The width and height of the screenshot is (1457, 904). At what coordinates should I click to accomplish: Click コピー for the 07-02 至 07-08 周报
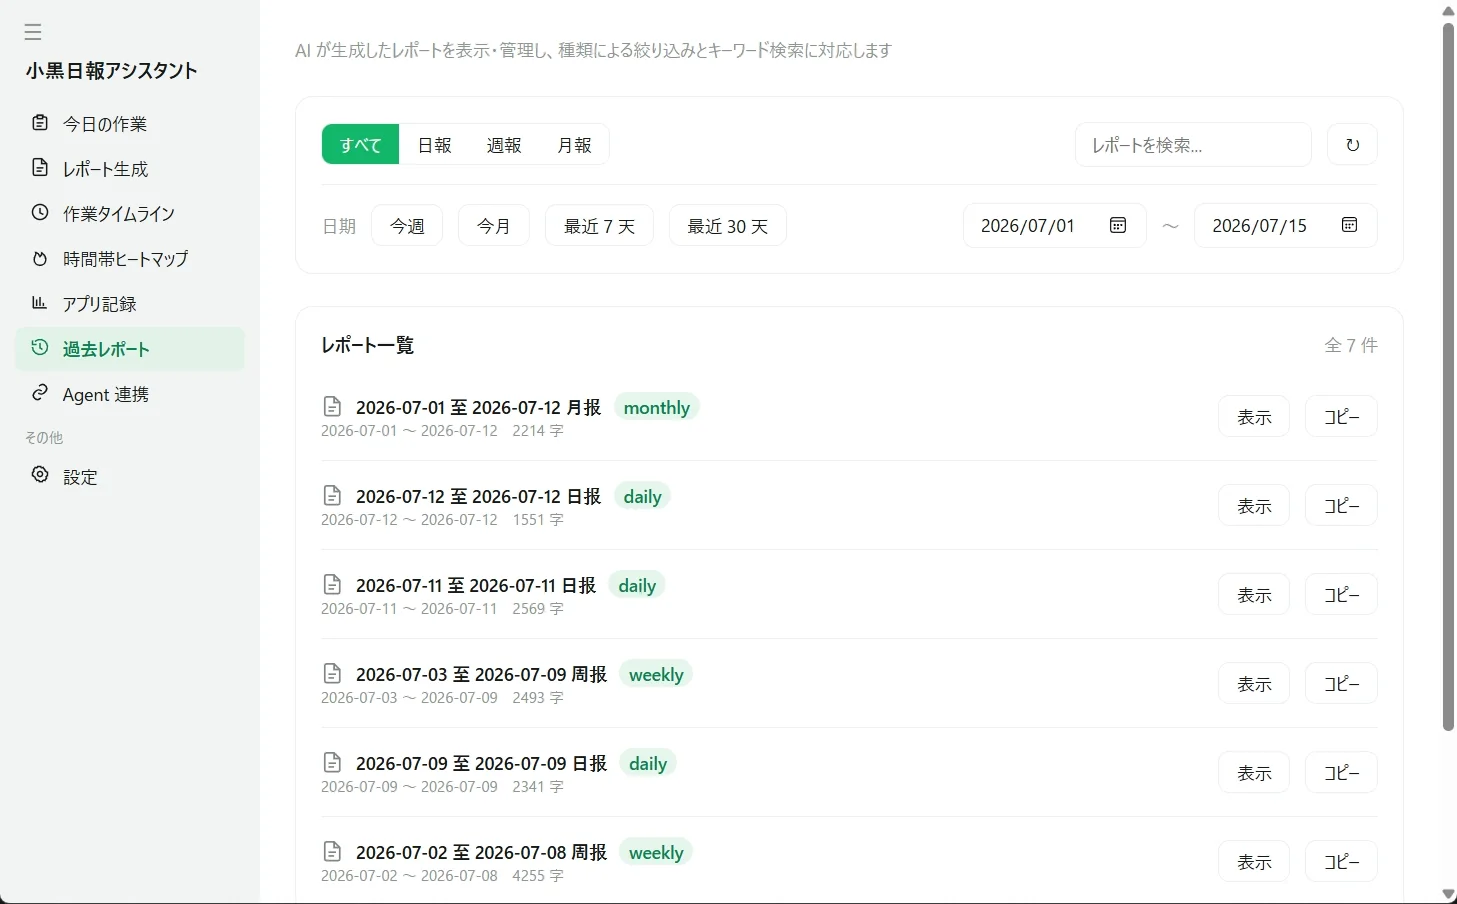pos(1341,862)
